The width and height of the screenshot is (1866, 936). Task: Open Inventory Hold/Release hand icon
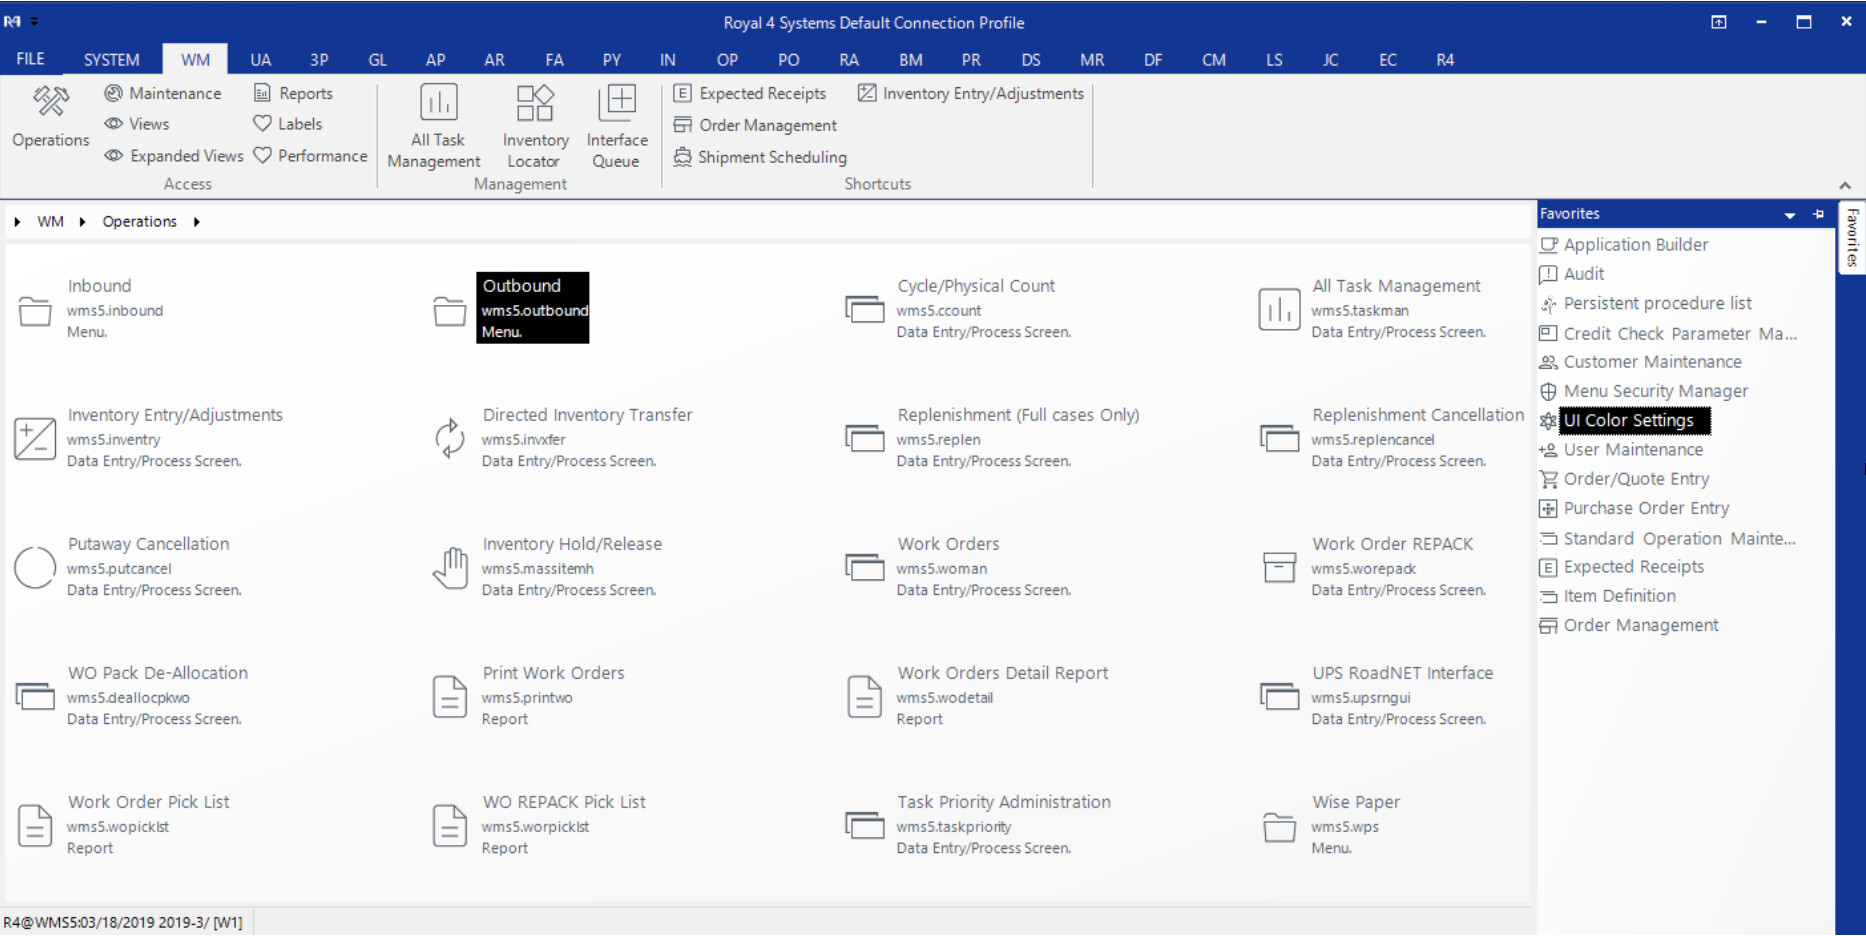click(450, 567)
